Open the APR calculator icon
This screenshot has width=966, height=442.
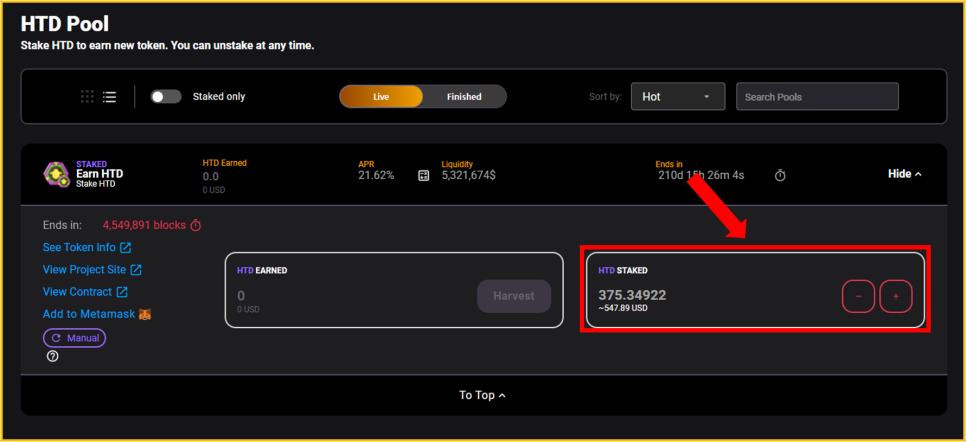423,176
